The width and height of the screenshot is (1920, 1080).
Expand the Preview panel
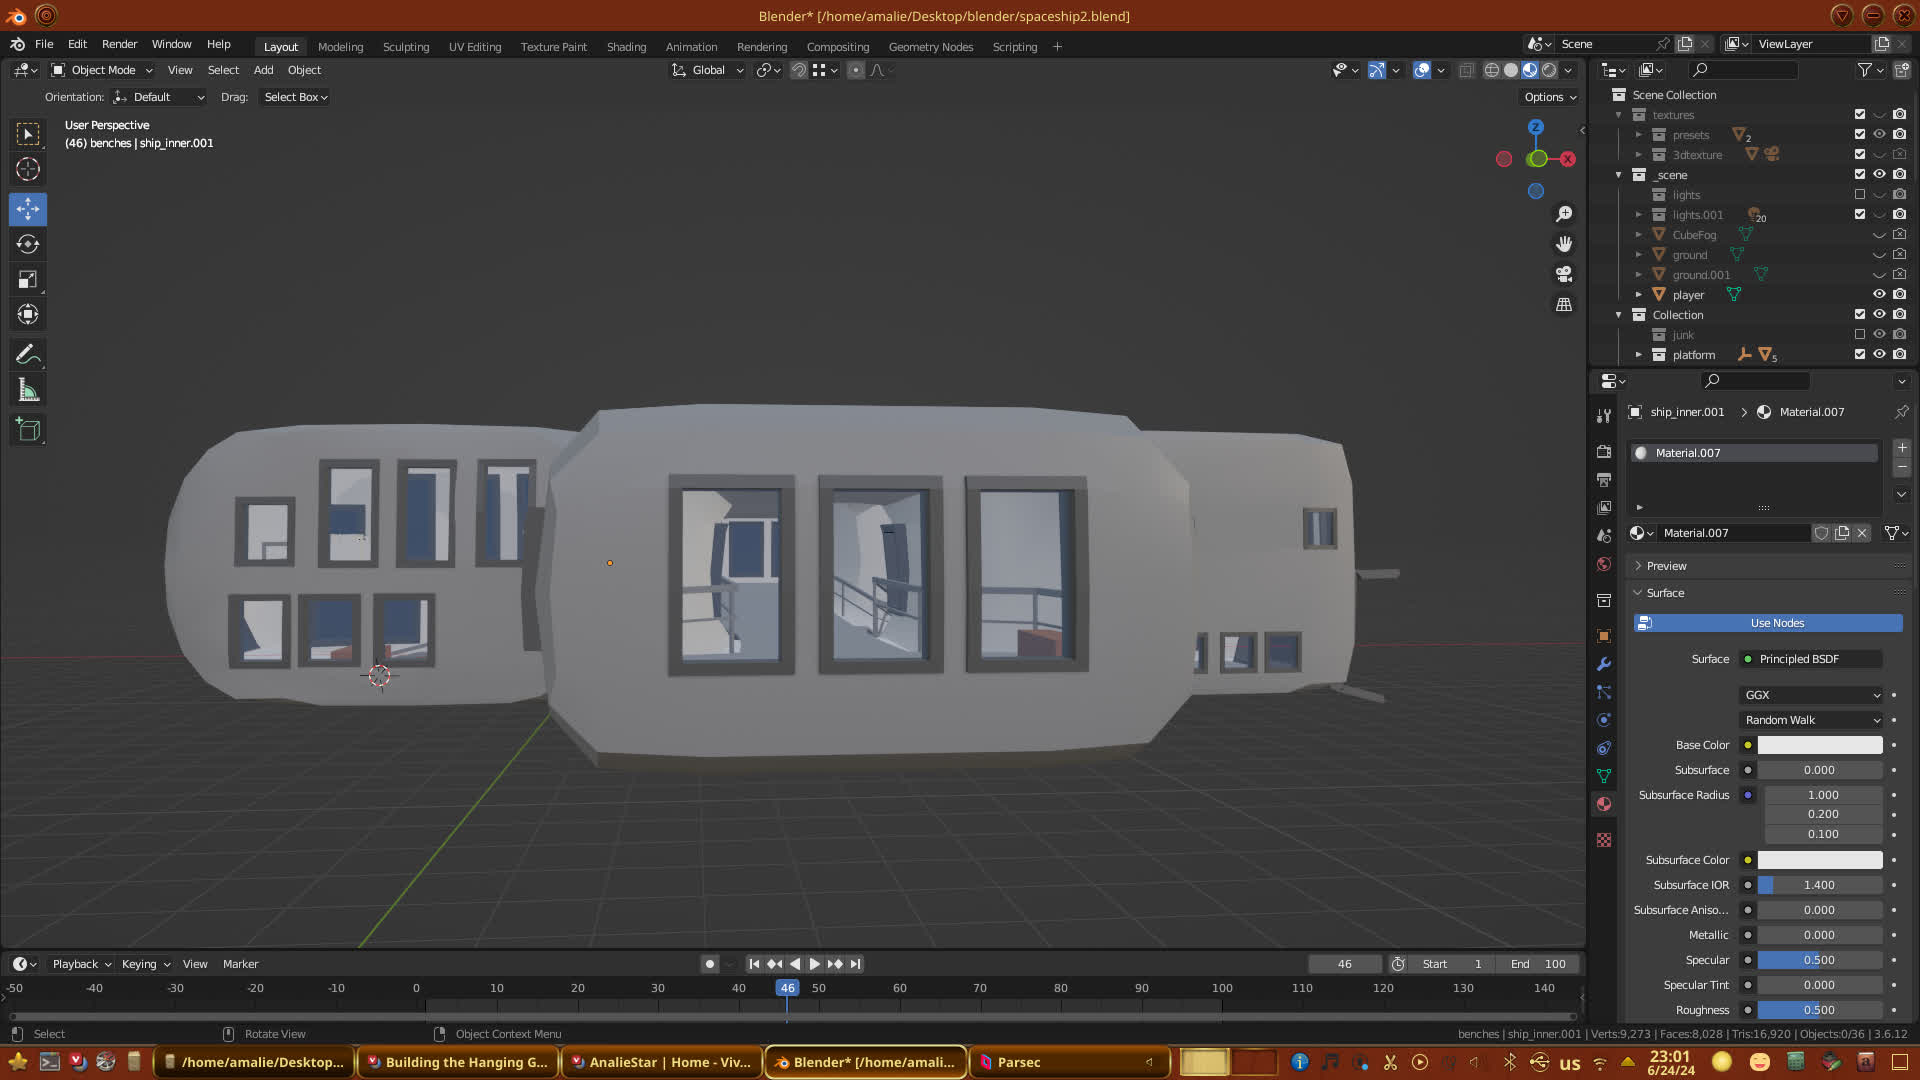[1666, 566]
